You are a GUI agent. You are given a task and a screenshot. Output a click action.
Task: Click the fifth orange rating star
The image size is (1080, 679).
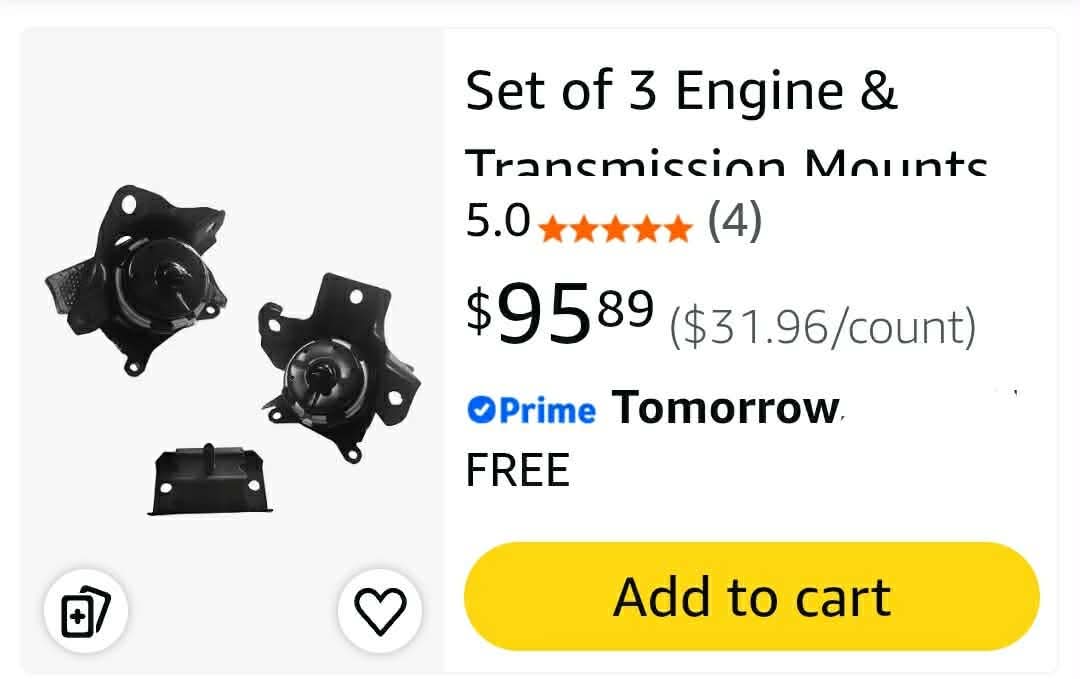click(678, 229)
